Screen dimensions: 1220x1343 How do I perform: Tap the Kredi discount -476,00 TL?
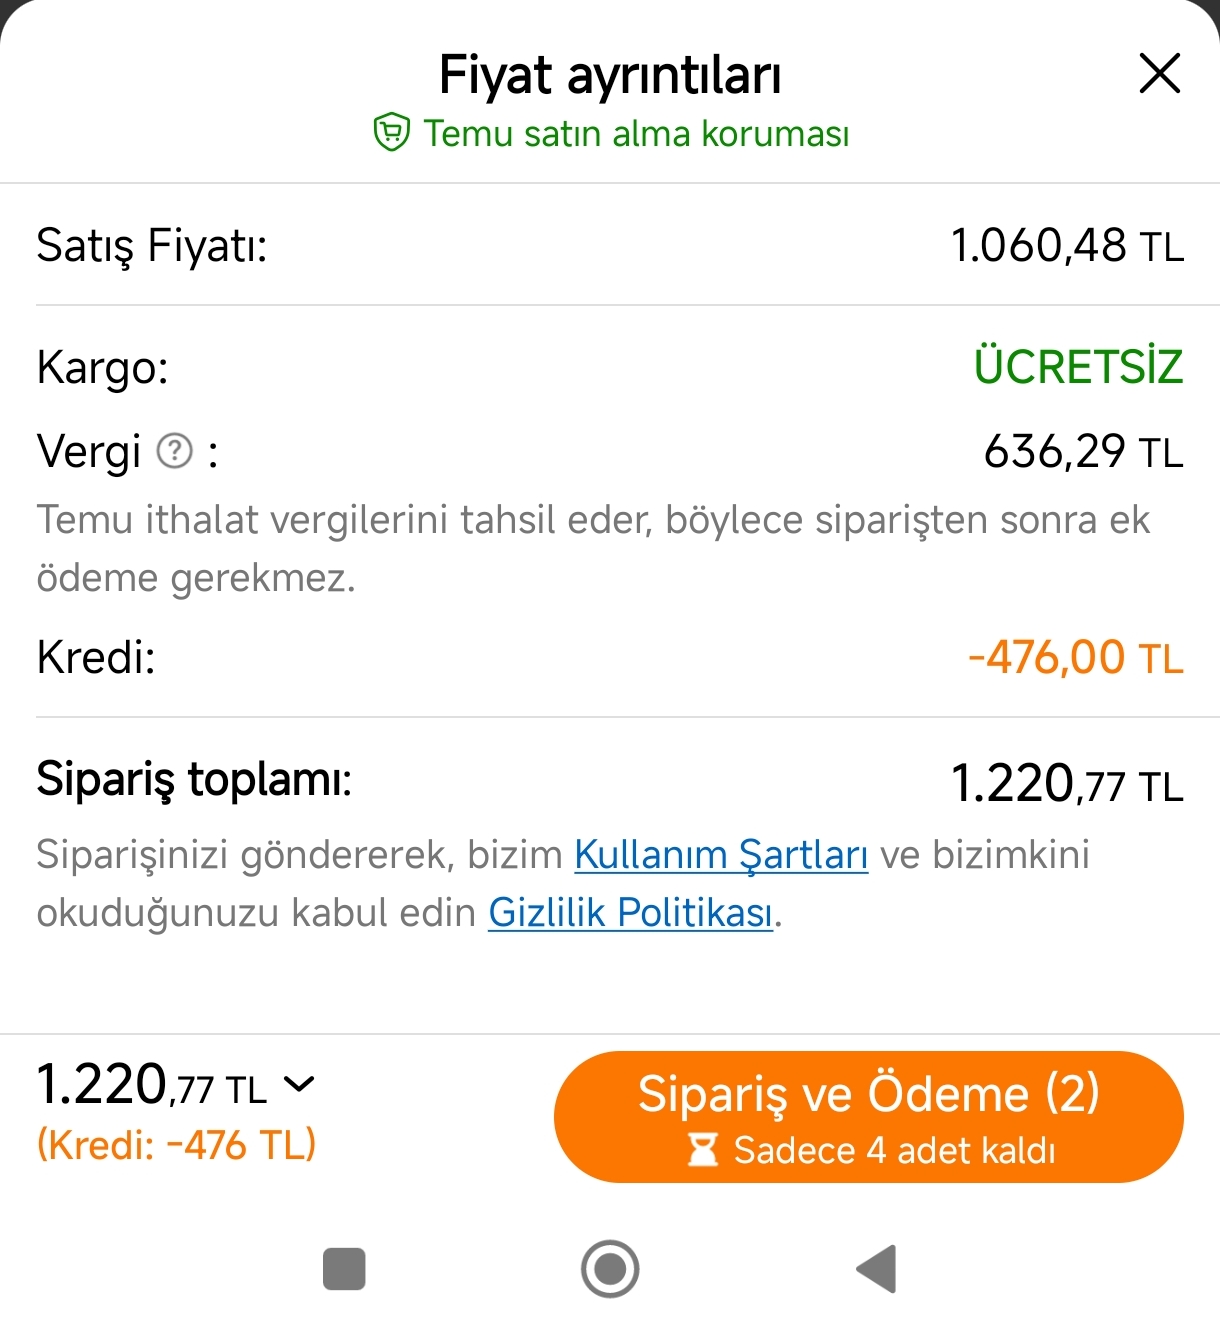[1076, 658]
